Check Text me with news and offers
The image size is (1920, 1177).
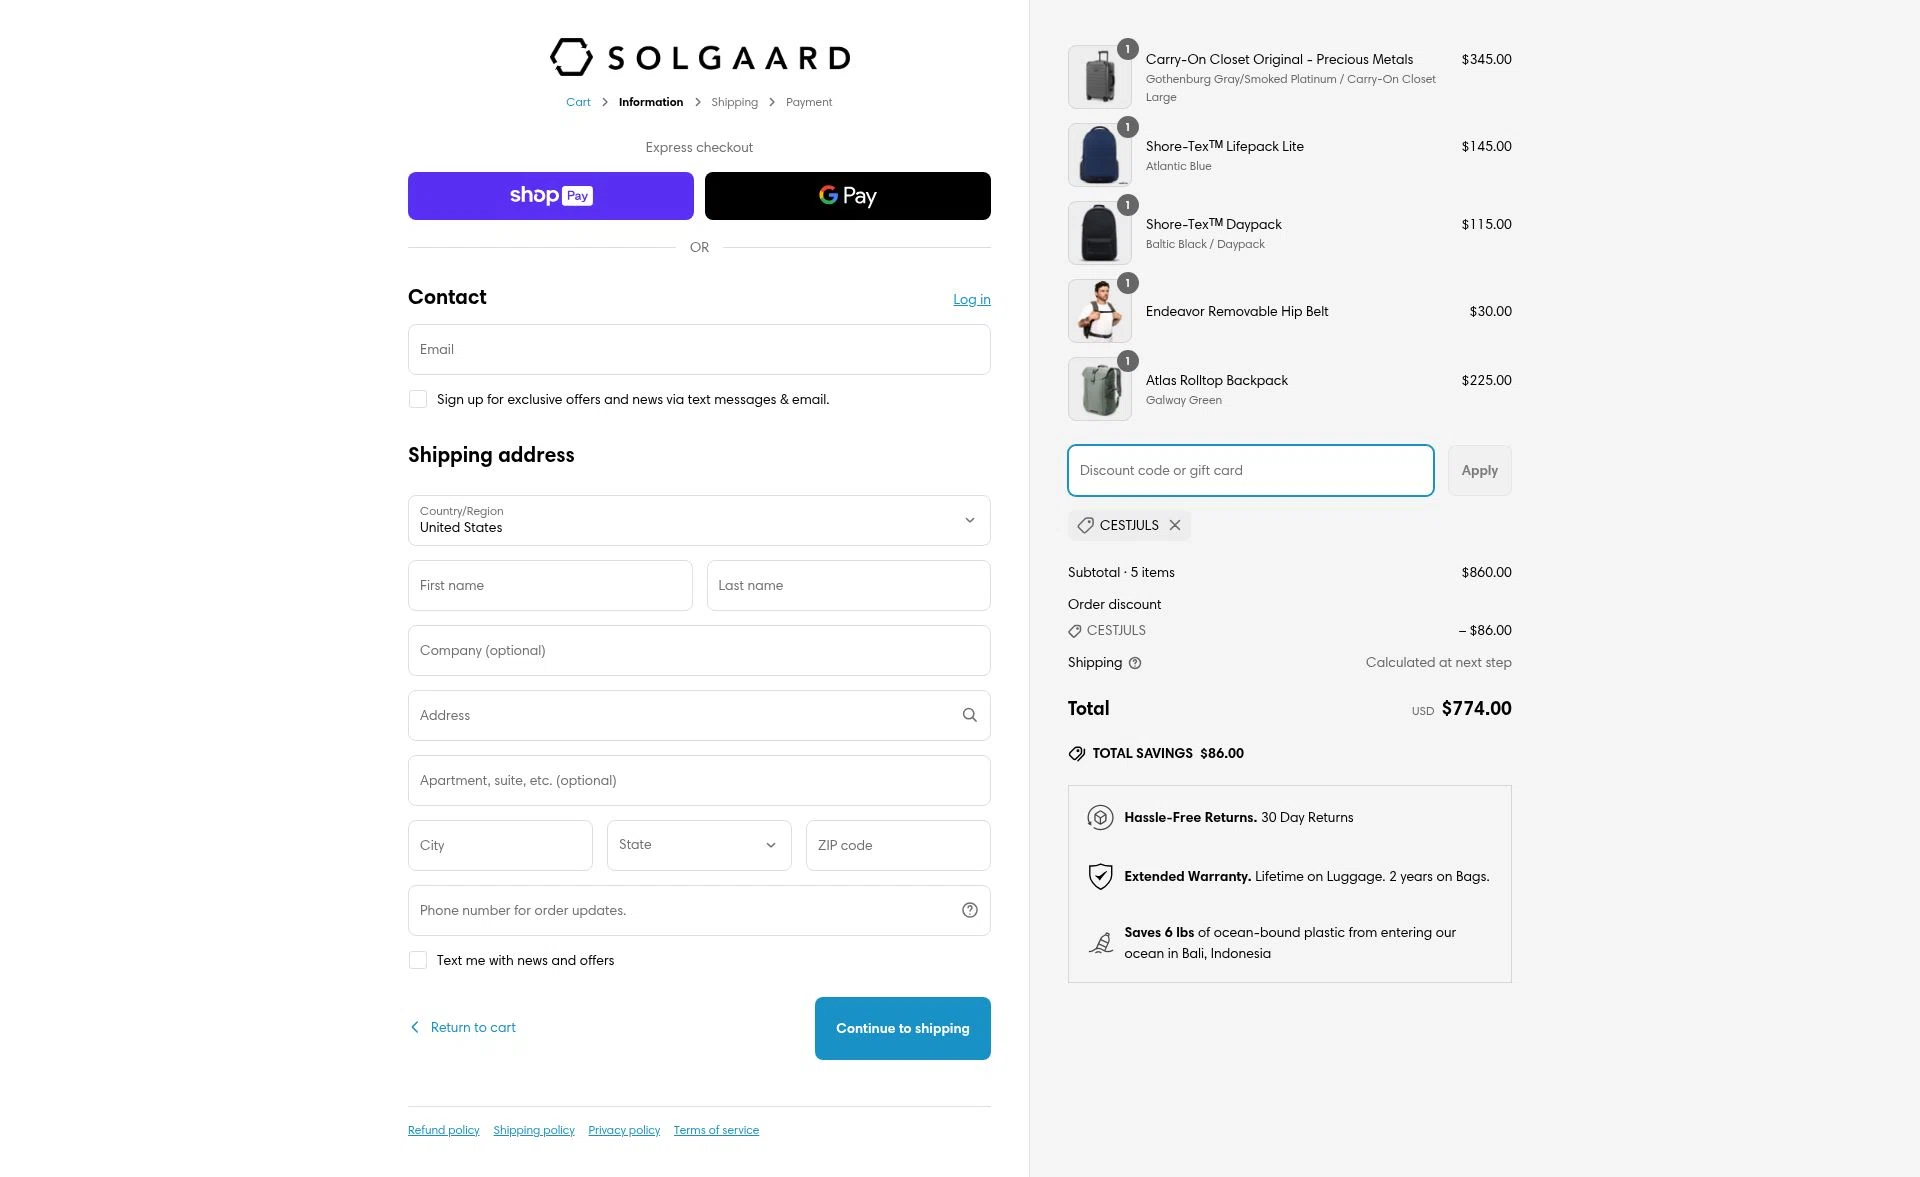418,960
